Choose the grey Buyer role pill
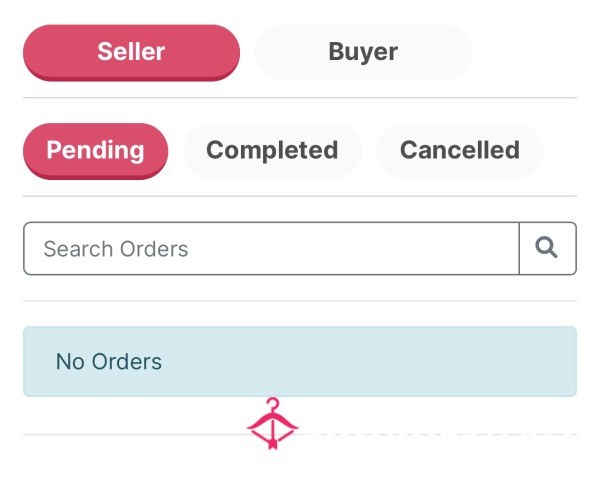Image resolution: width=600 pixels, height=478 pixels. point(363,52)
